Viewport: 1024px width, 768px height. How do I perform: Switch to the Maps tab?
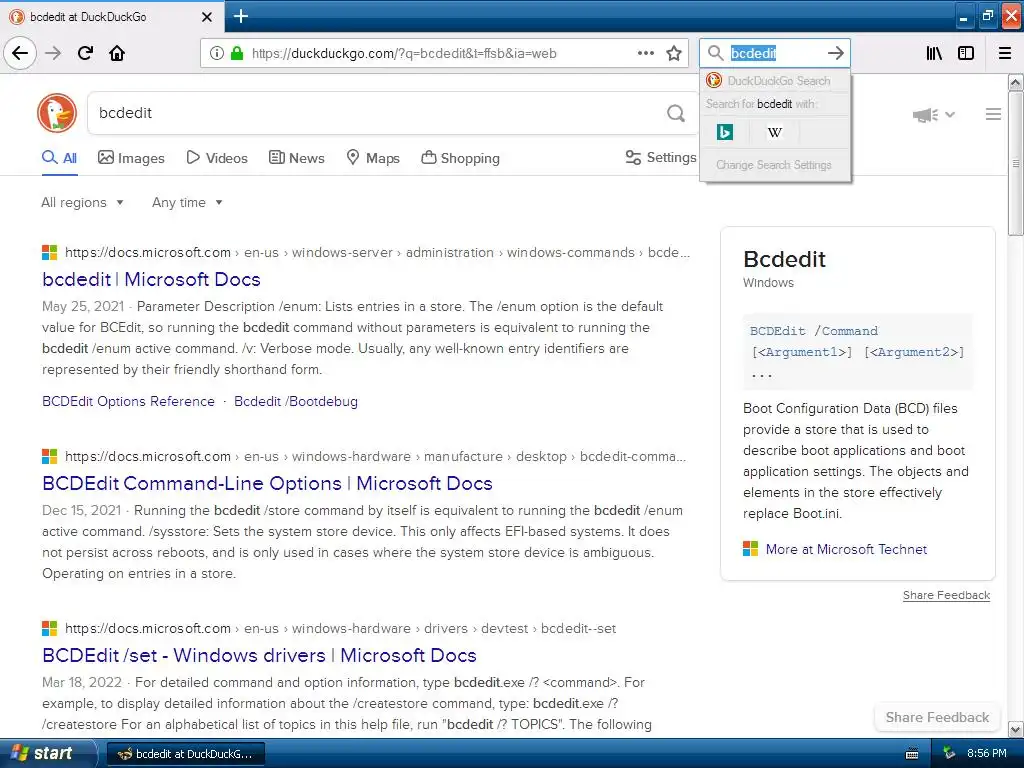(x=373, y=158)
